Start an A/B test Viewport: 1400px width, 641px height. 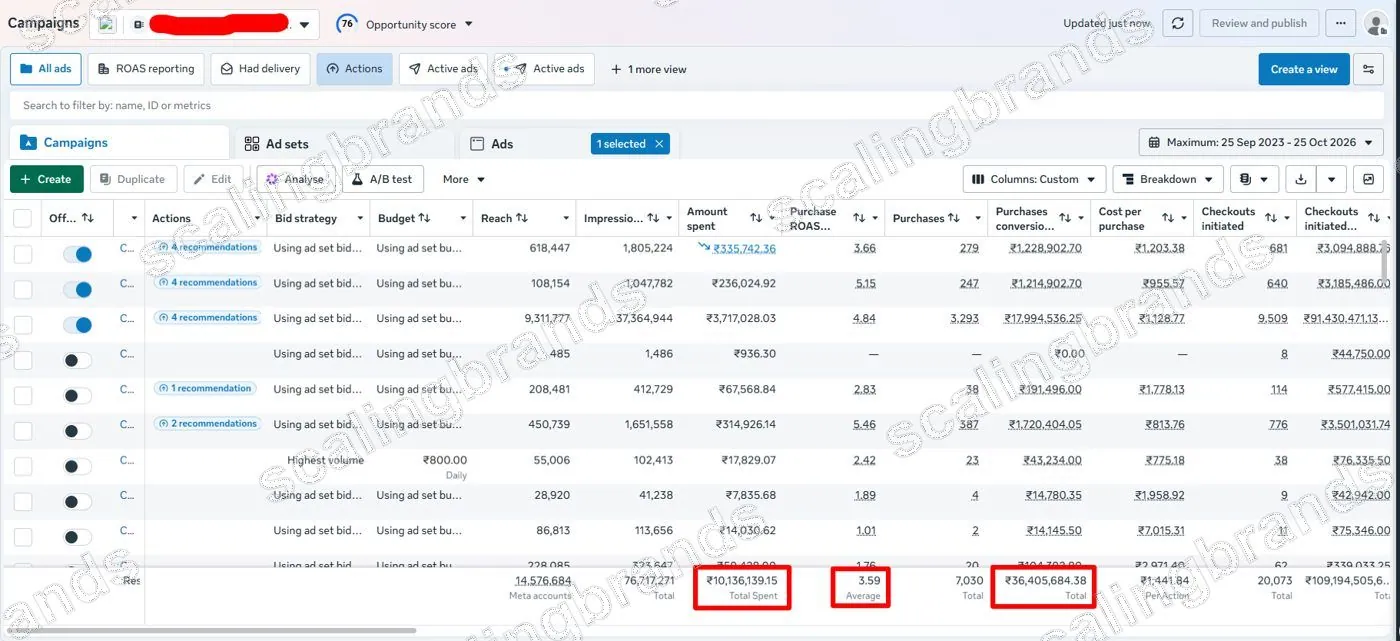[x=383, y=179]
